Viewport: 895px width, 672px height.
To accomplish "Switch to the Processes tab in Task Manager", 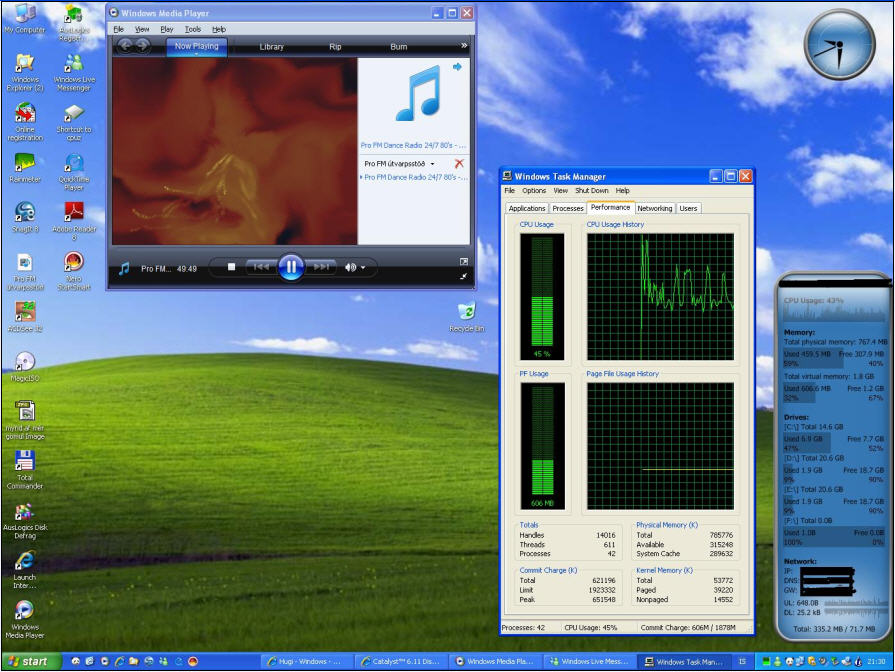I will [x=568, y=208].
